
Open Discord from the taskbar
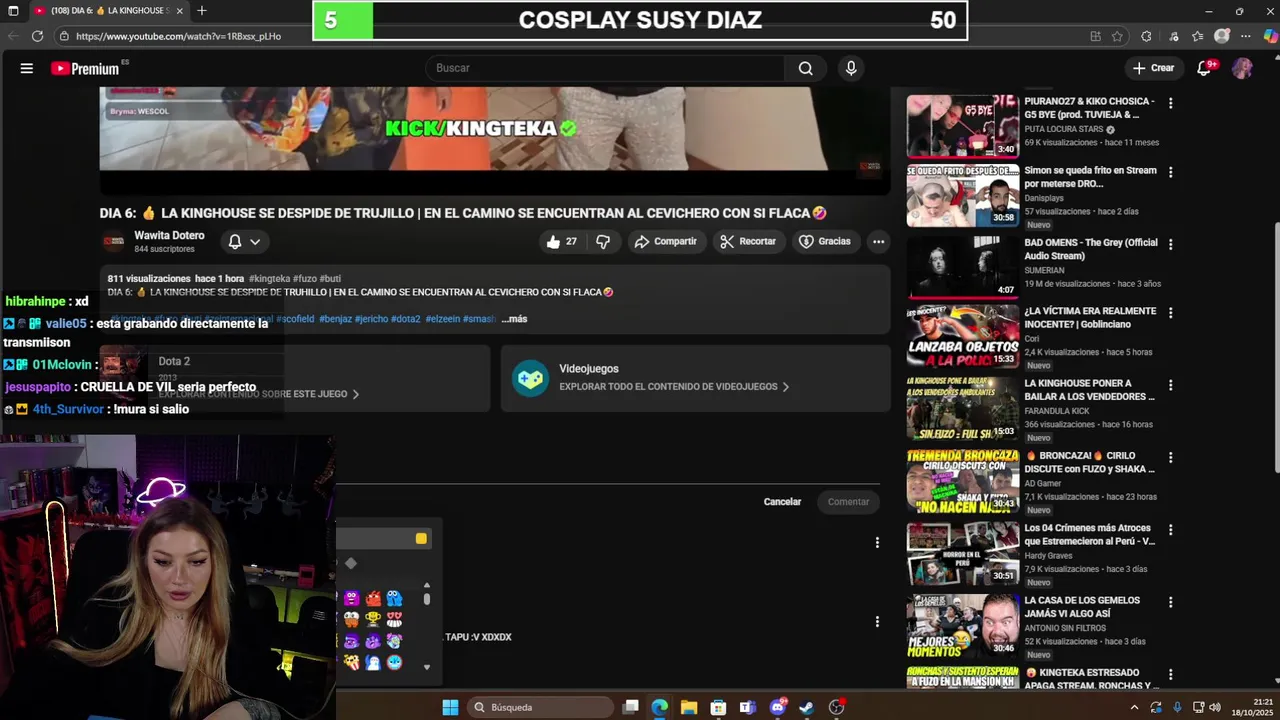click(x=777, y=707)
